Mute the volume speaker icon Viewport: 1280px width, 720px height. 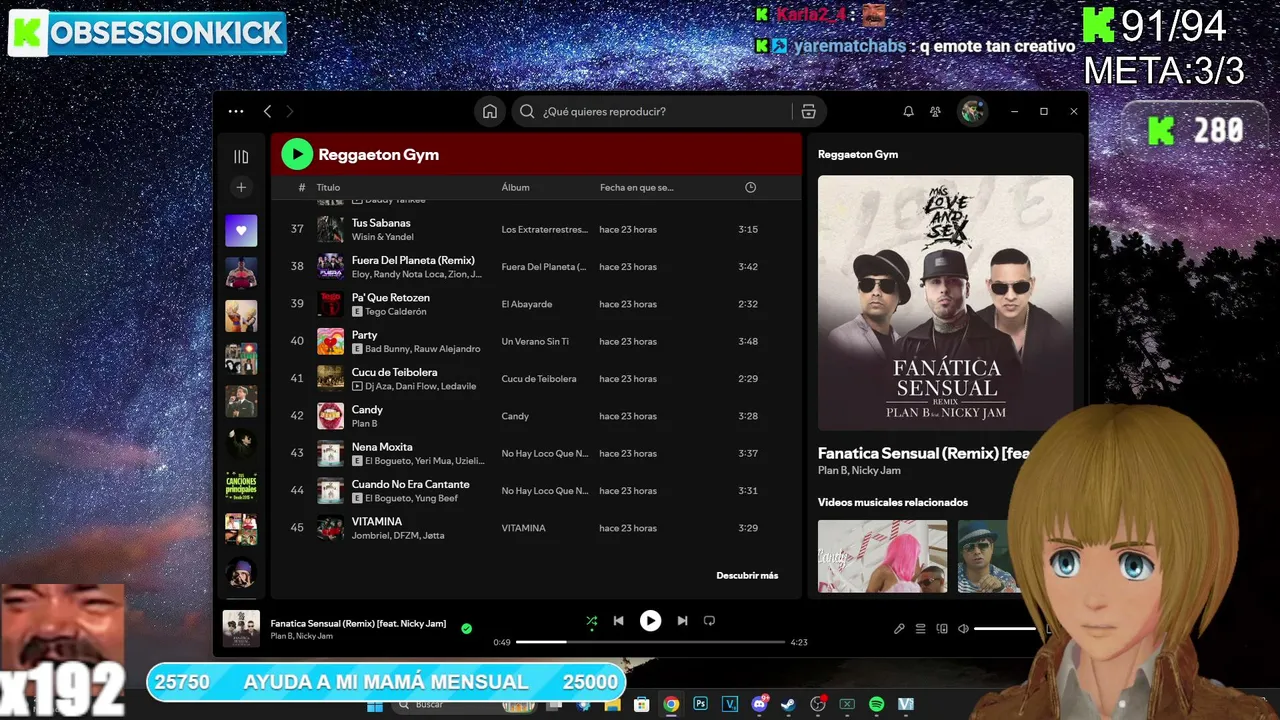tap(963, 629)
